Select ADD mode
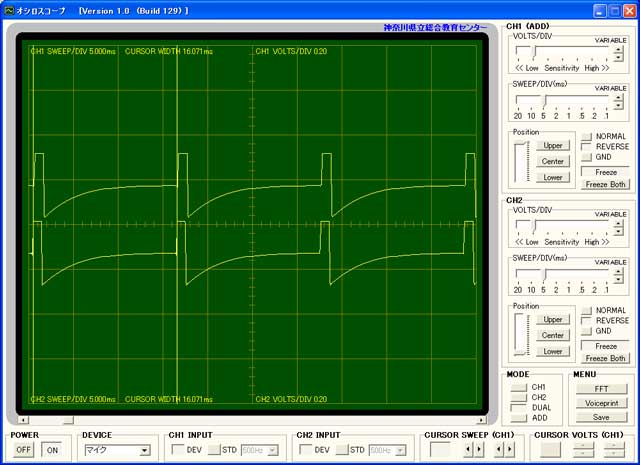This screenshot has height=465, width=640. [519, 418]
